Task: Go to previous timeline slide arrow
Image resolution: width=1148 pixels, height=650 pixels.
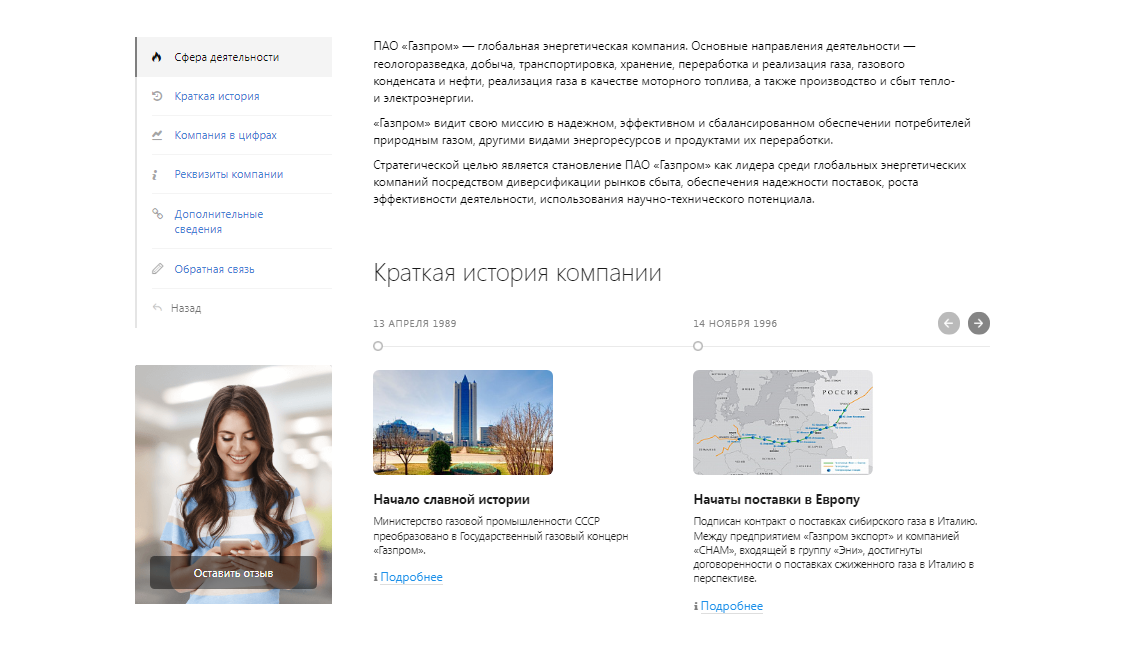Action: tap(949, 323)
